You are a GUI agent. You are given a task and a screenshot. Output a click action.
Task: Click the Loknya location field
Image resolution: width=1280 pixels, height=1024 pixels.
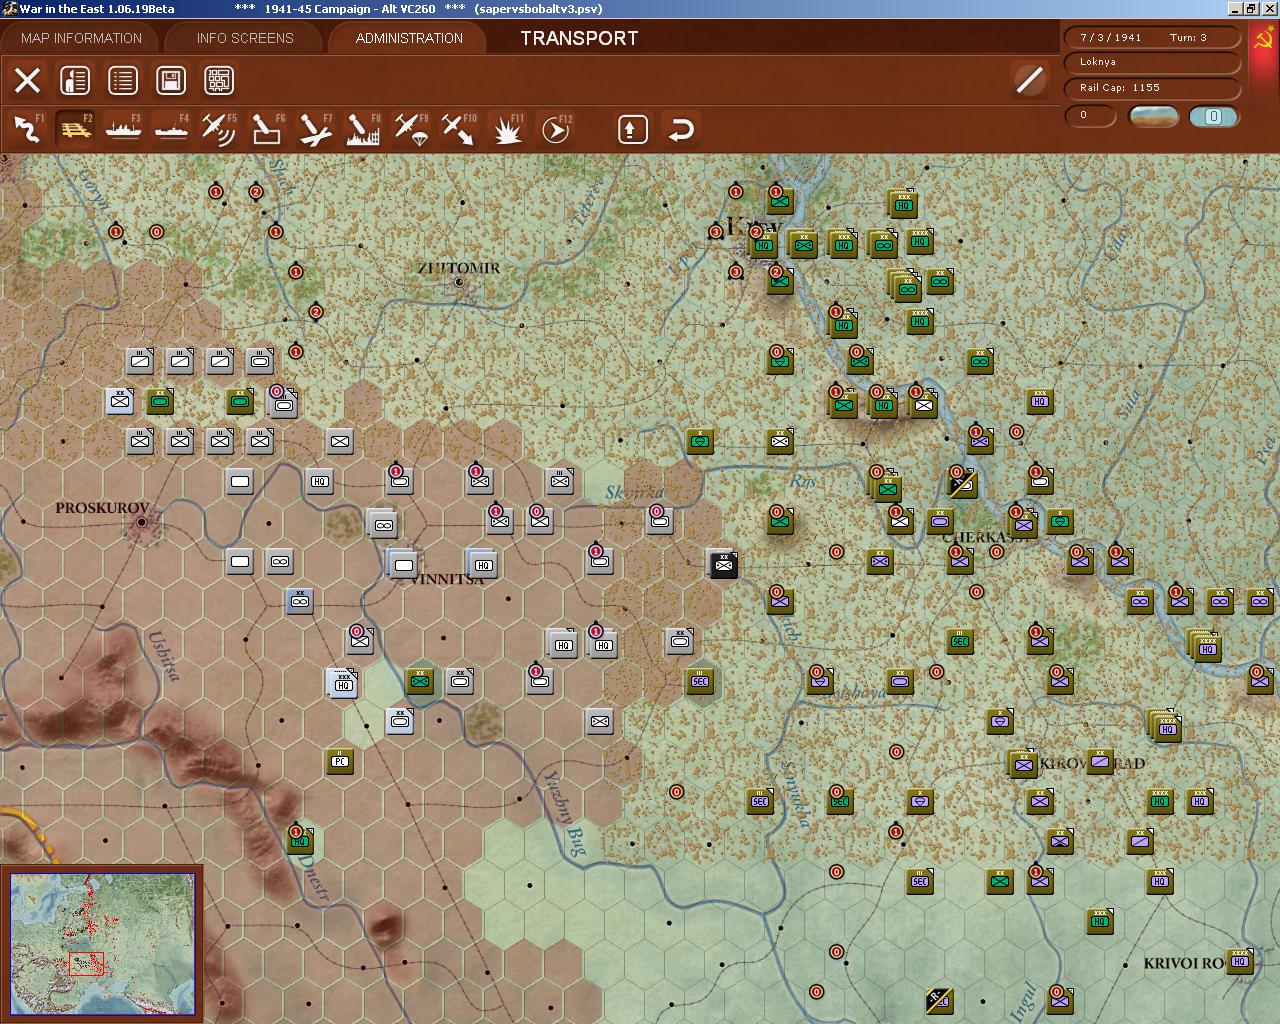pyautogui.click(x=1153, y=62)
